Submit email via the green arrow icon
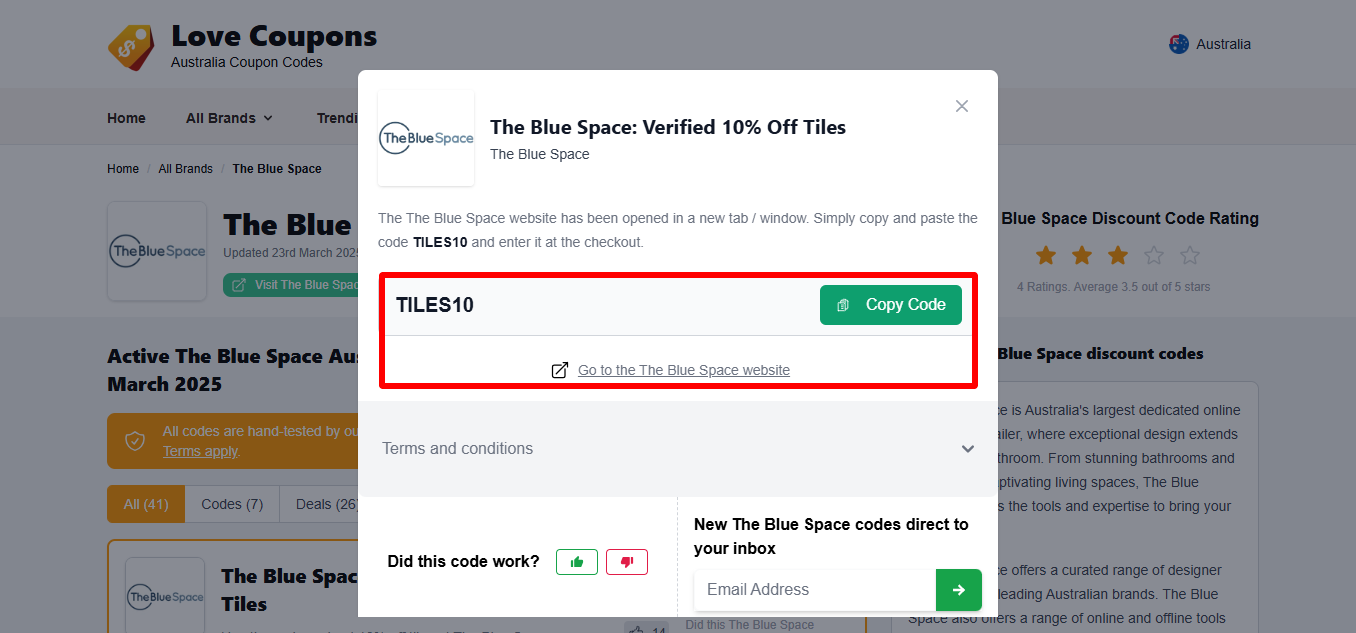The width and height of the screenshot is (1356, 633). [x=958, y=590]
